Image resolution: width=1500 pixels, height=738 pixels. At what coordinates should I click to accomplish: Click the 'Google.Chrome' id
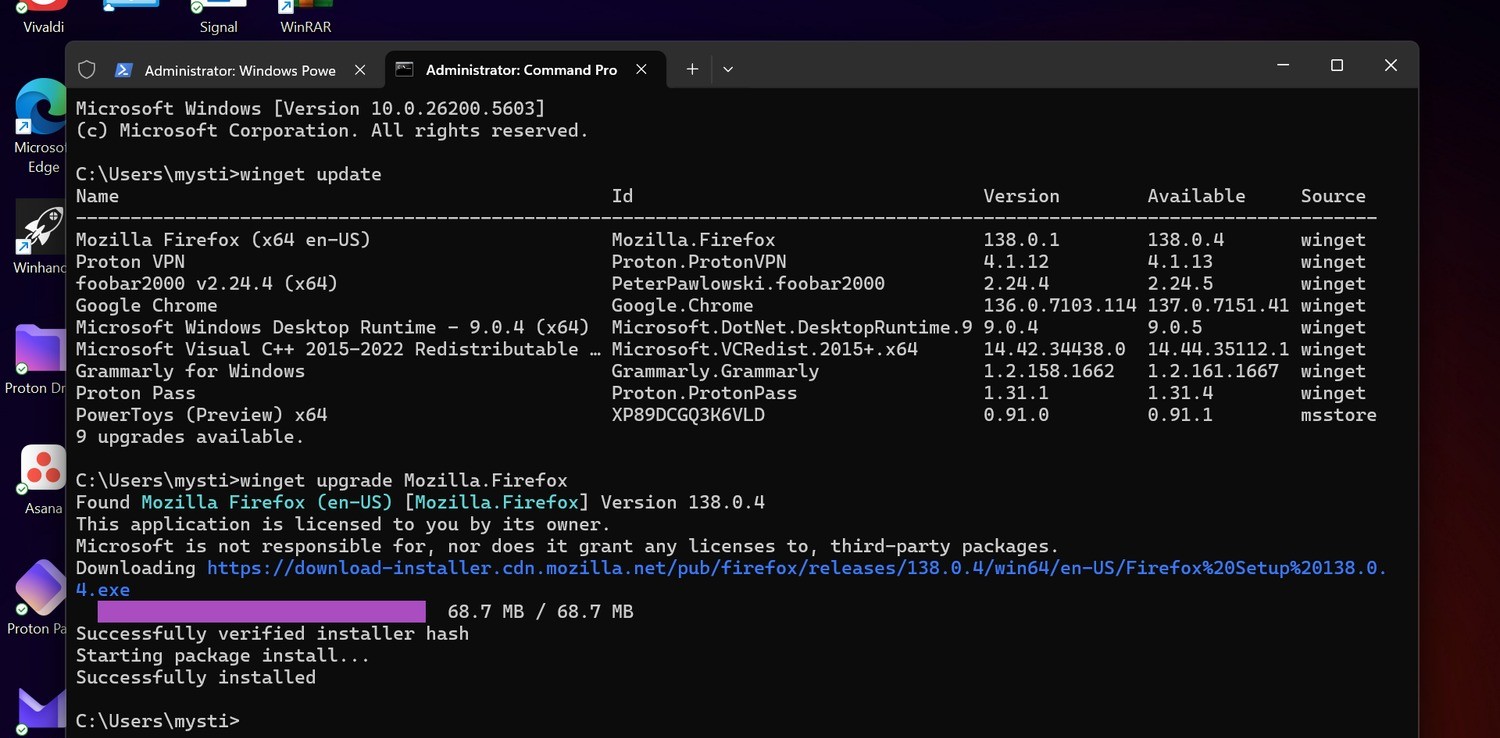[682, 306]
